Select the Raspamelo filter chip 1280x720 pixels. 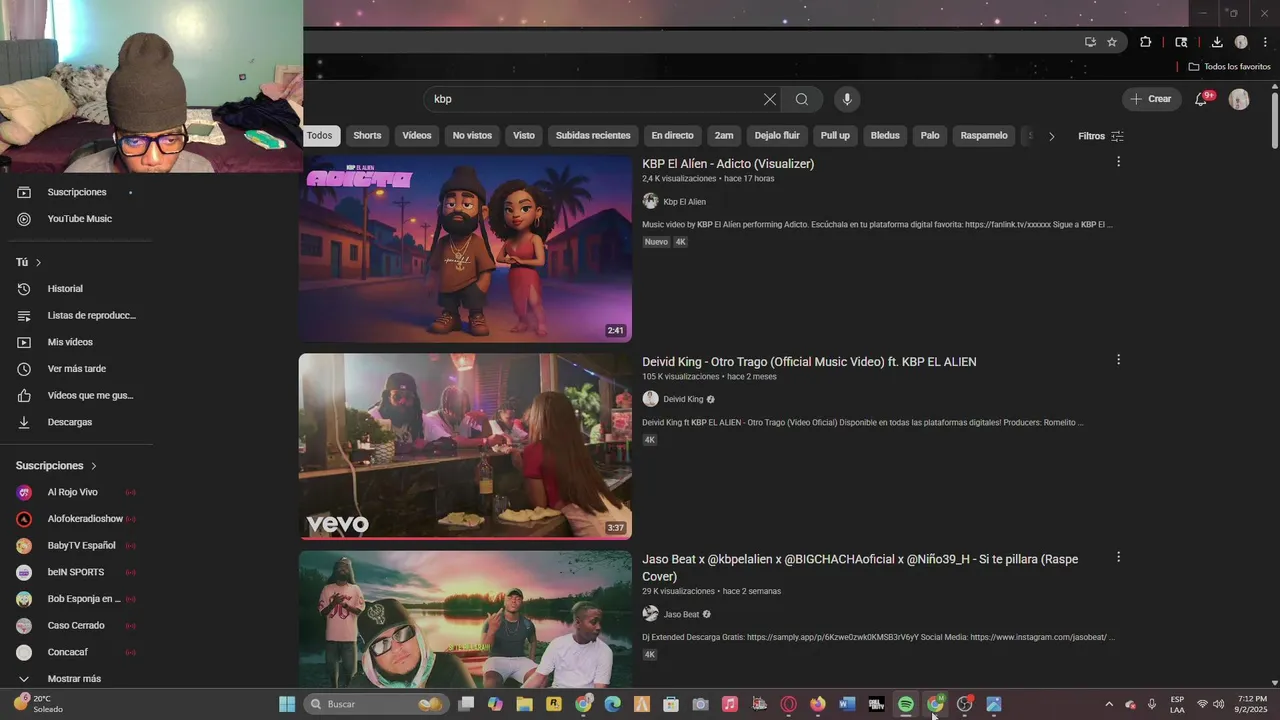click(984, 136)
